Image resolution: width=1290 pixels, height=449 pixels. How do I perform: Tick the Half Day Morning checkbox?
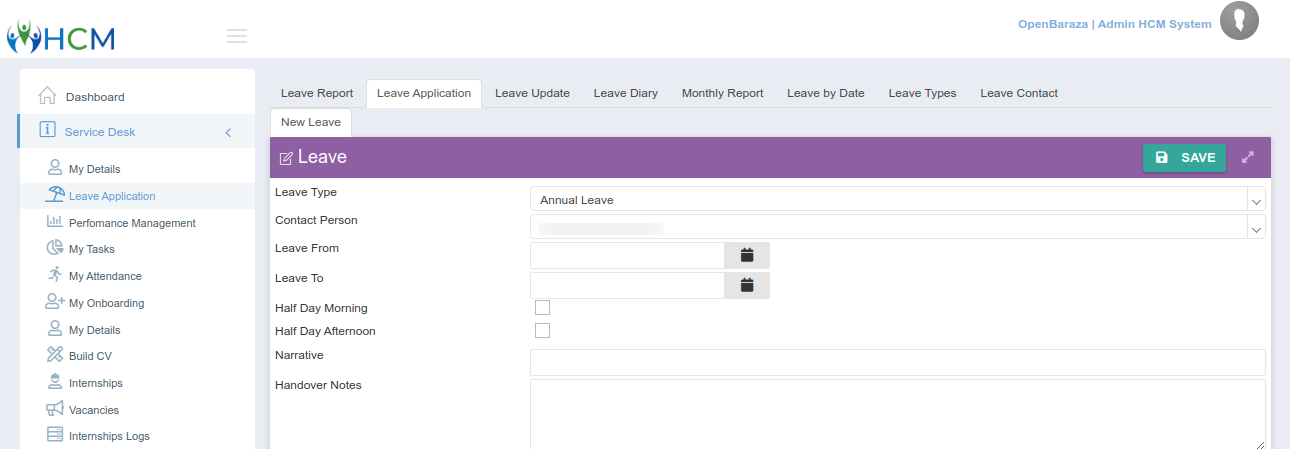(x=542, y=307)
